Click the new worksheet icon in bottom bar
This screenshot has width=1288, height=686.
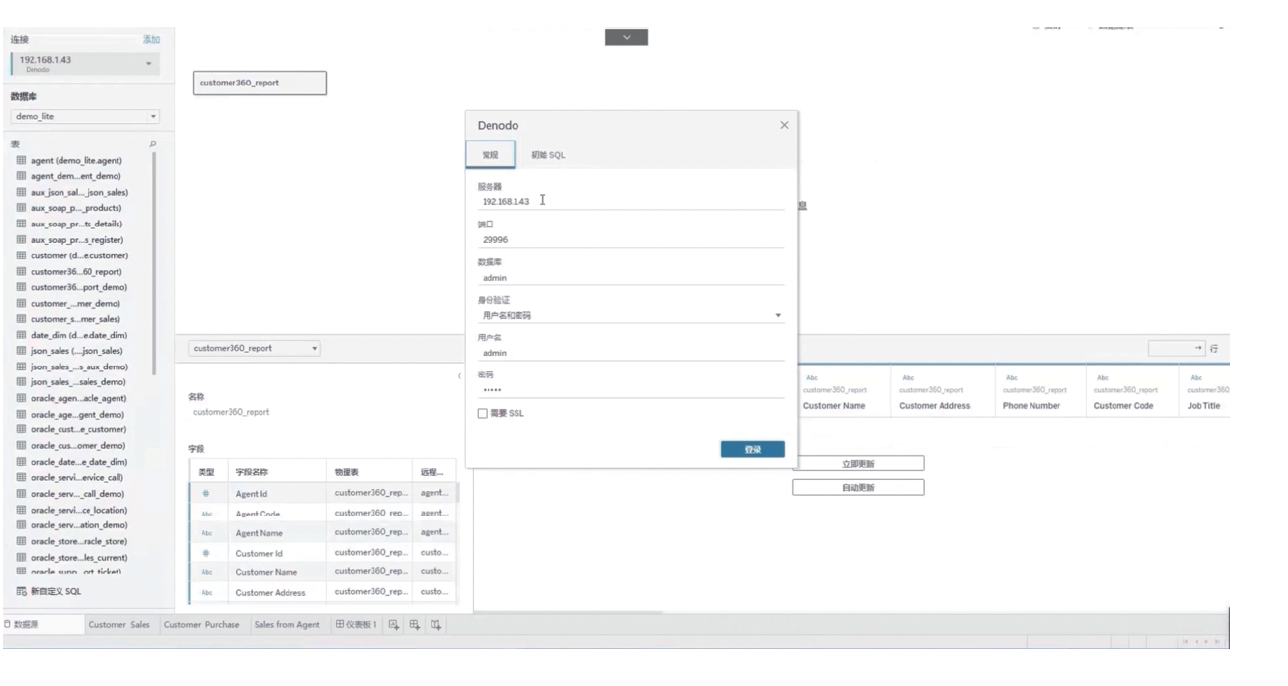[x=394, y=625]
